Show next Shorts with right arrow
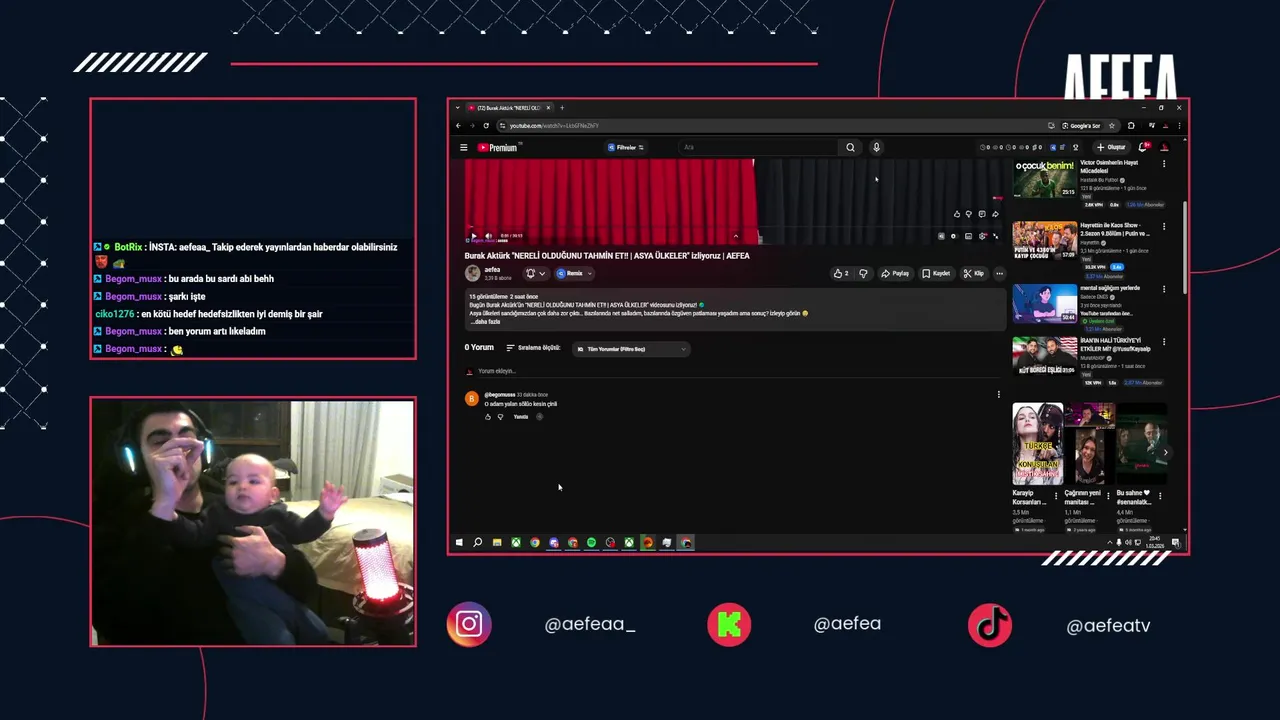This screenshot has height=720, width=1280. coord(1165,452)
